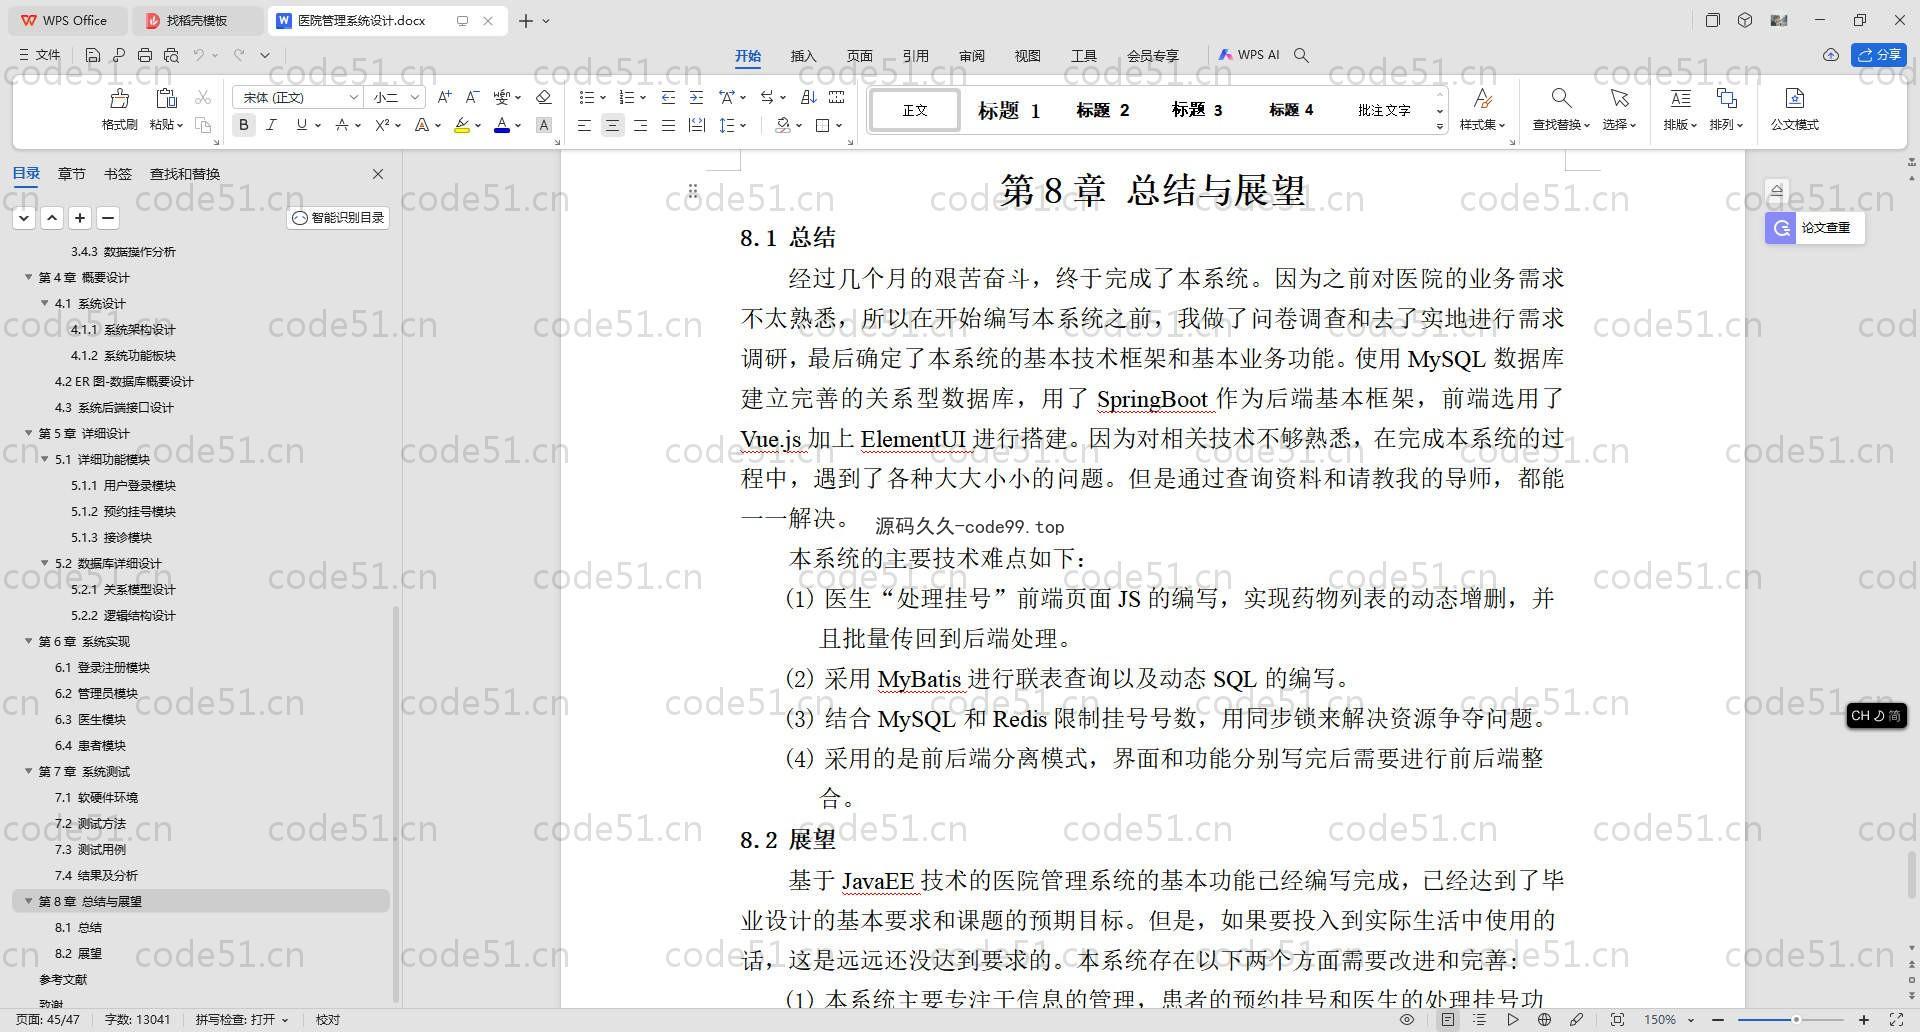Open the Paste options dropdown arrow
The image size is (1920, 1032).
pyautogui.click(x=179, y=125)
